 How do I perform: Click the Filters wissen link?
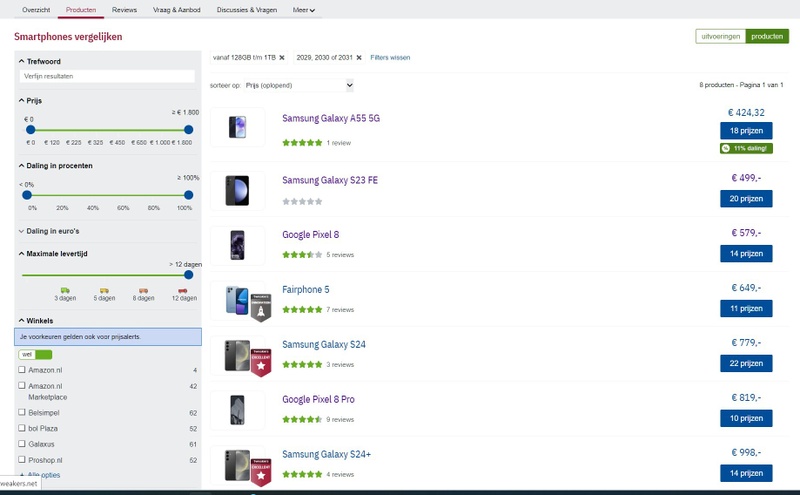pyautogui.click(x=390, y=58)
